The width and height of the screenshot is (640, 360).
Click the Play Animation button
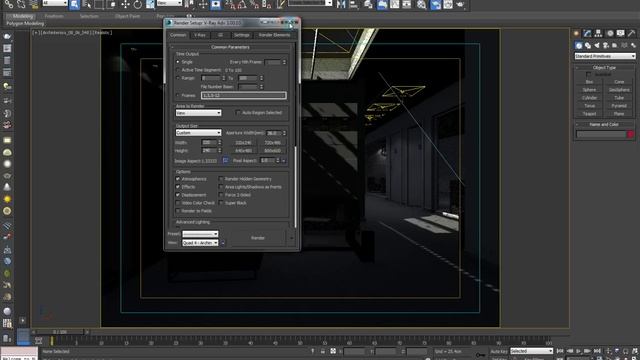point(578,351)
